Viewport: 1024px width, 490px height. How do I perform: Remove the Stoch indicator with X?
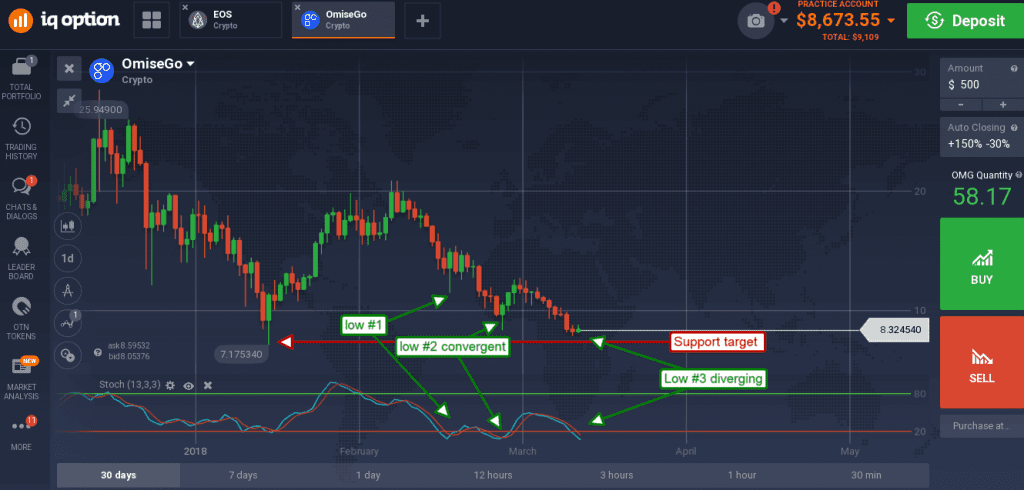coord(208,385)
